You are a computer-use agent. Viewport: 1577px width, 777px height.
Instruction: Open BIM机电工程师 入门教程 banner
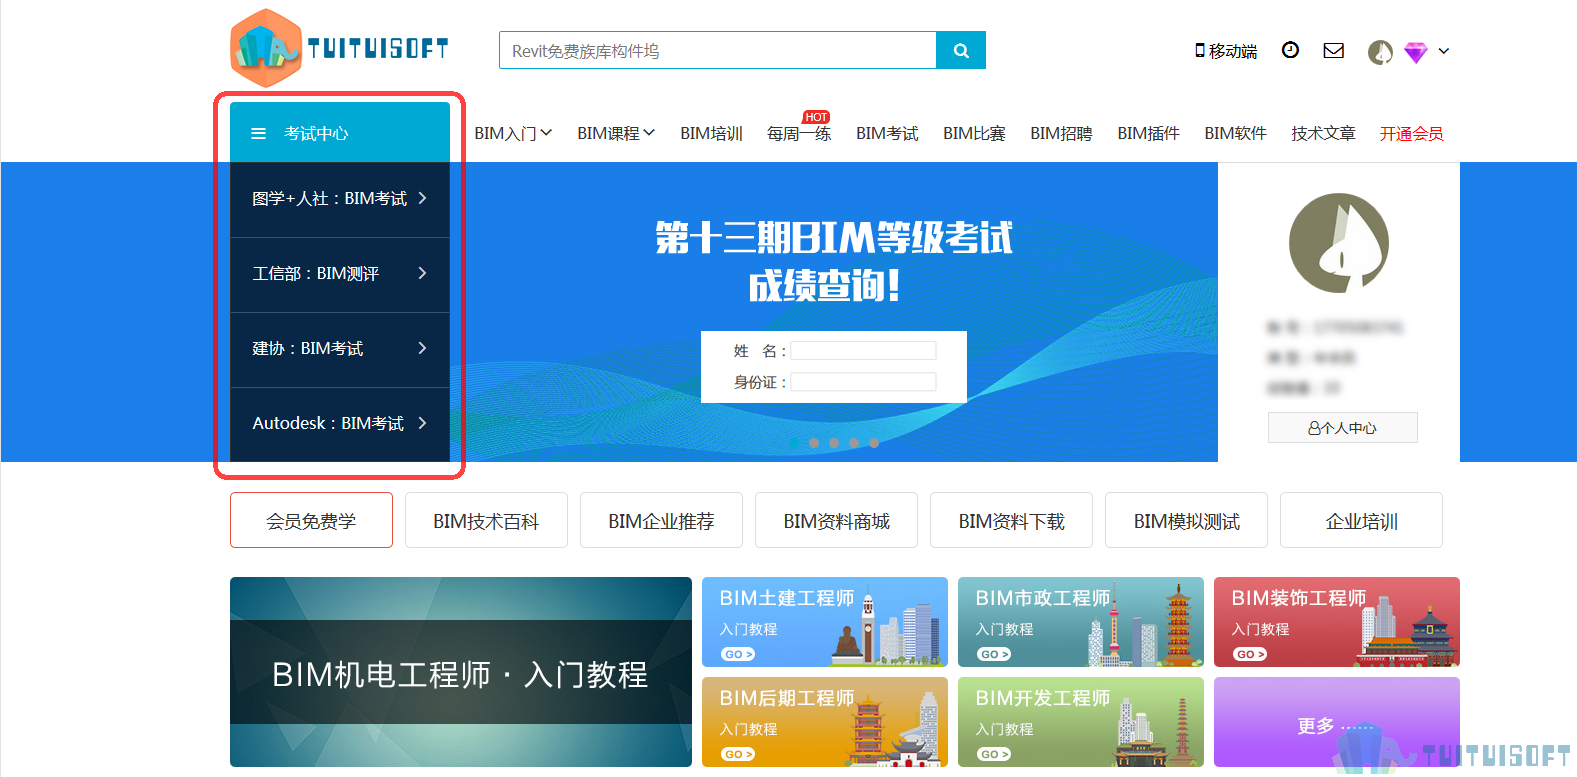point(461,672)
